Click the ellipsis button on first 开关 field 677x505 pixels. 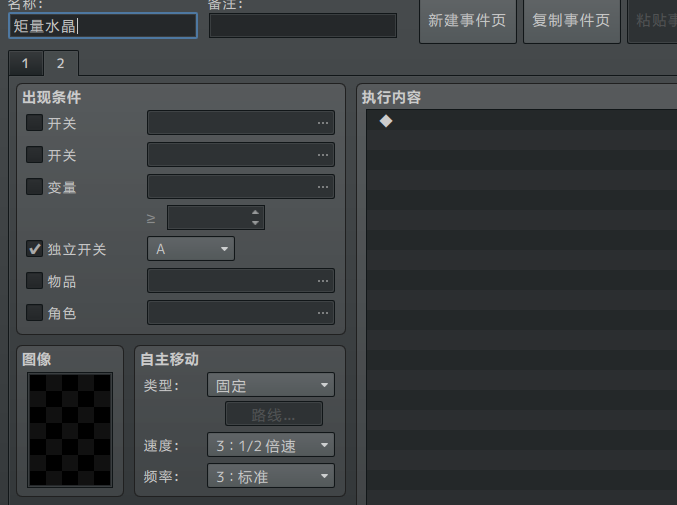(322, 123)
